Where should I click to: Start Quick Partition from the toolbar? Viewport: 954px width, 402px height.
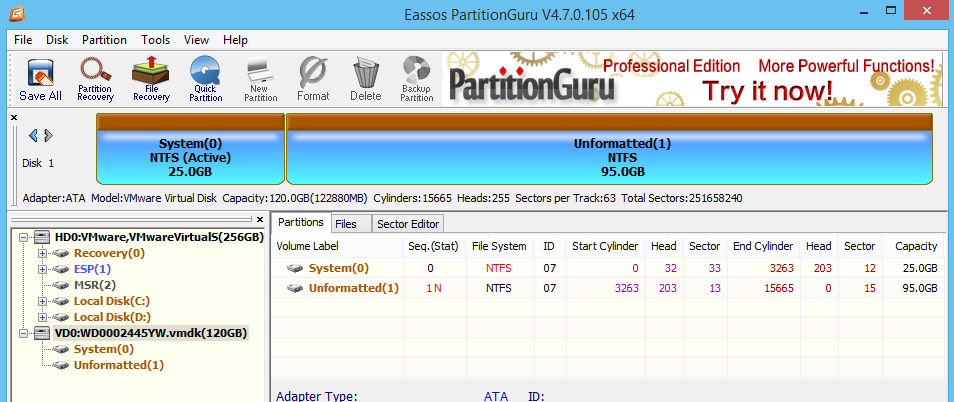point(206,79)
